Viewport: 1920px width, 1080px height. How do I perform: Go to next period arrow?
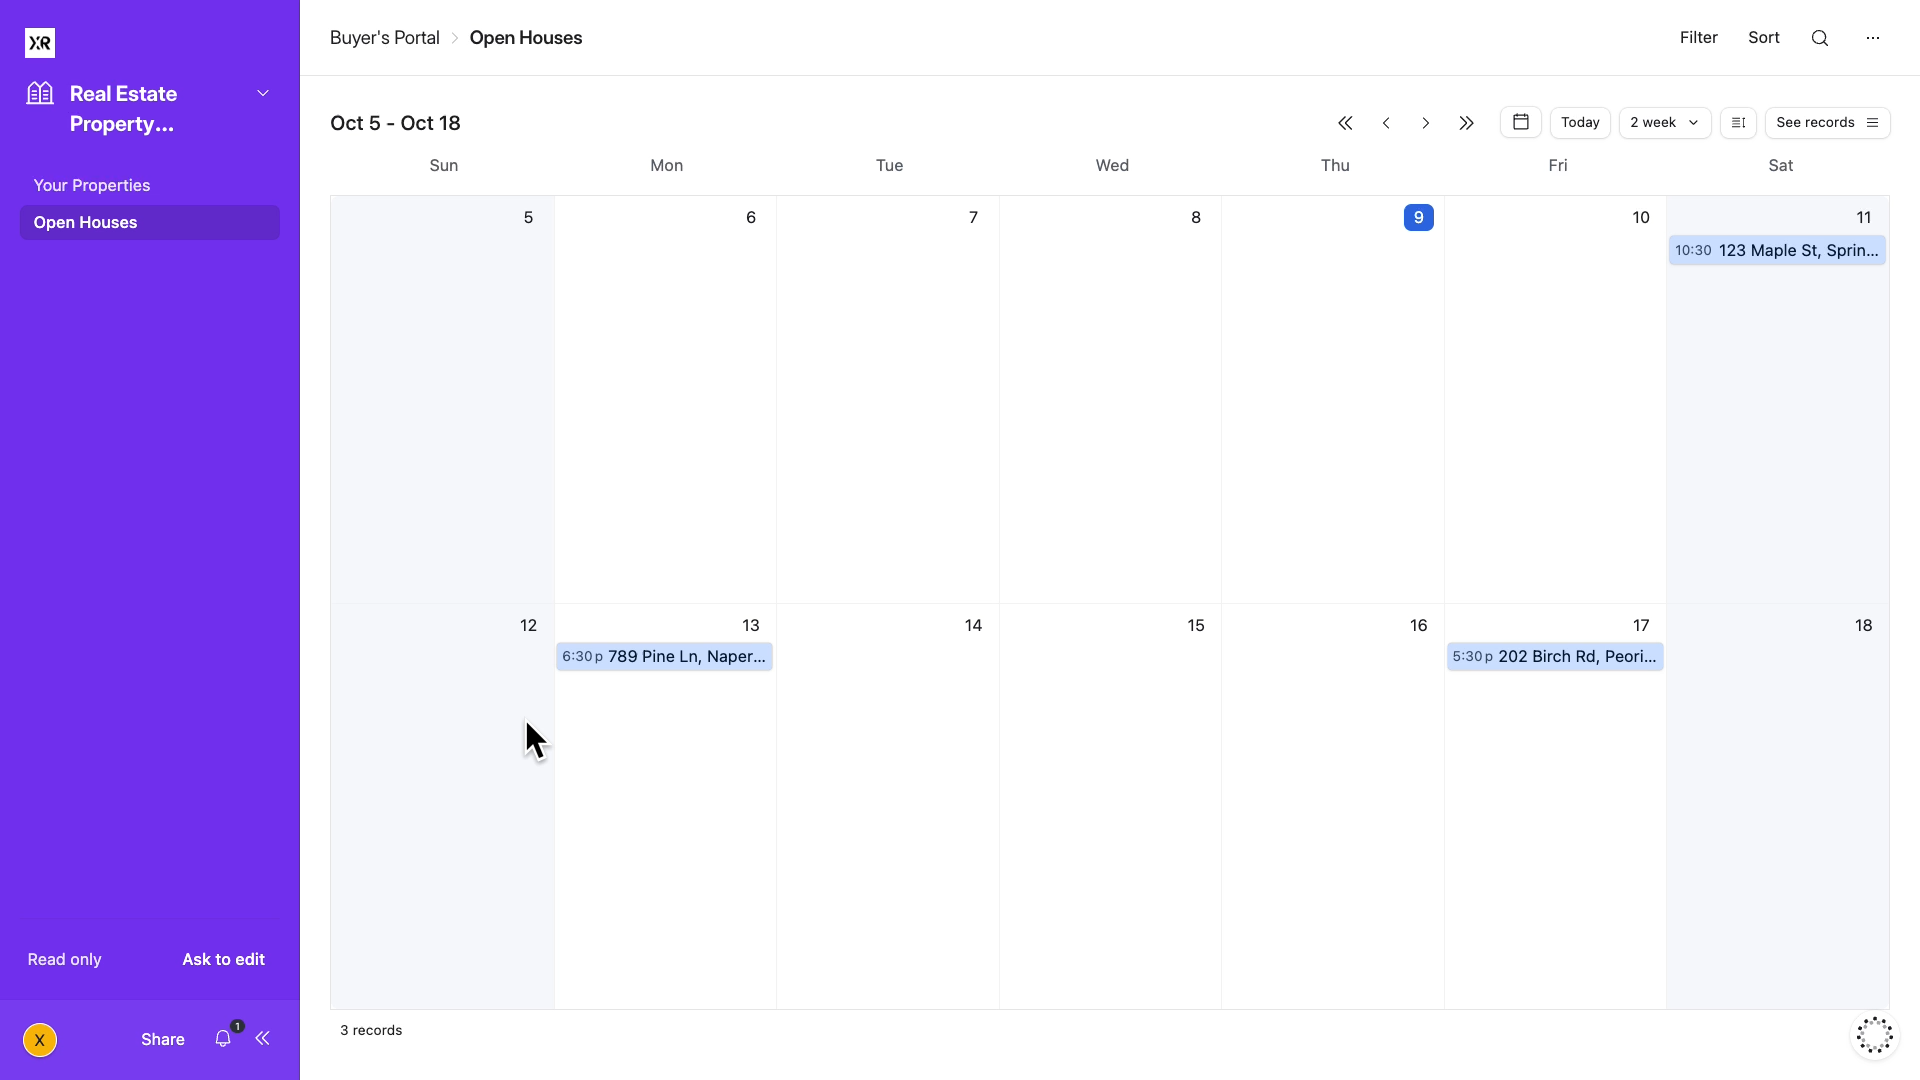[1426, 123]
